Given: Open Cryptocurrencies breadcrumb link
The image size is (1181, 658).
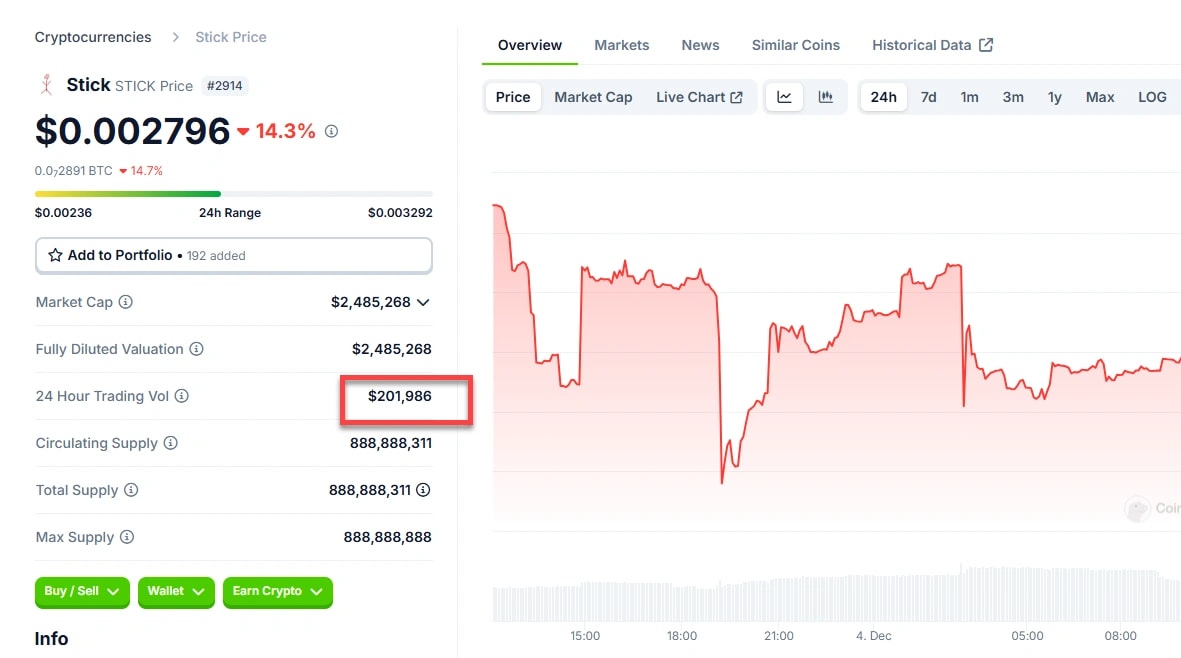Looking at the screenshot, I should 93,37.
